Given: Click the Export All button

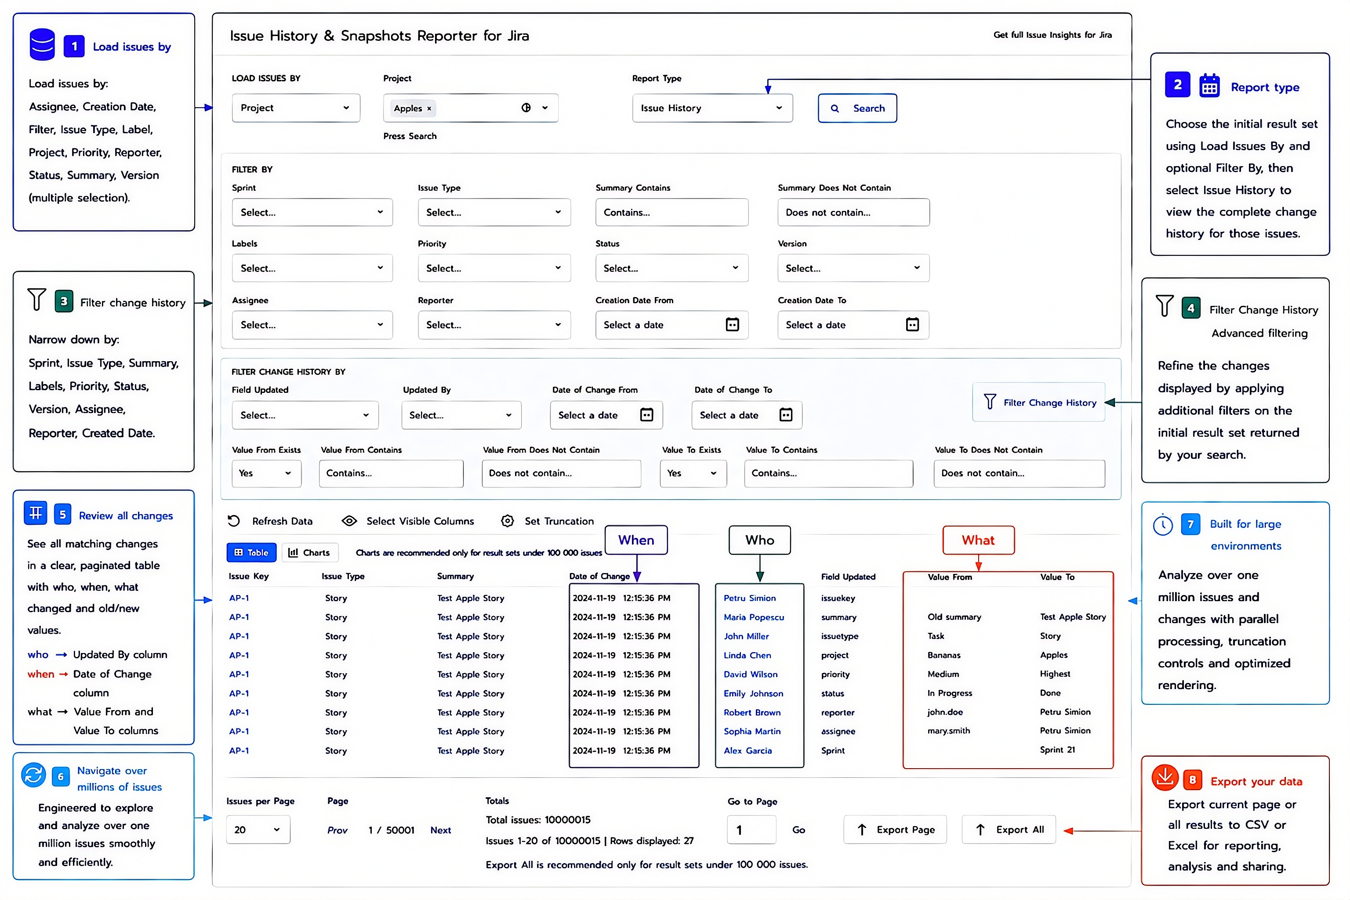Looking at the screenshot, I should [x=1009, y=830].
